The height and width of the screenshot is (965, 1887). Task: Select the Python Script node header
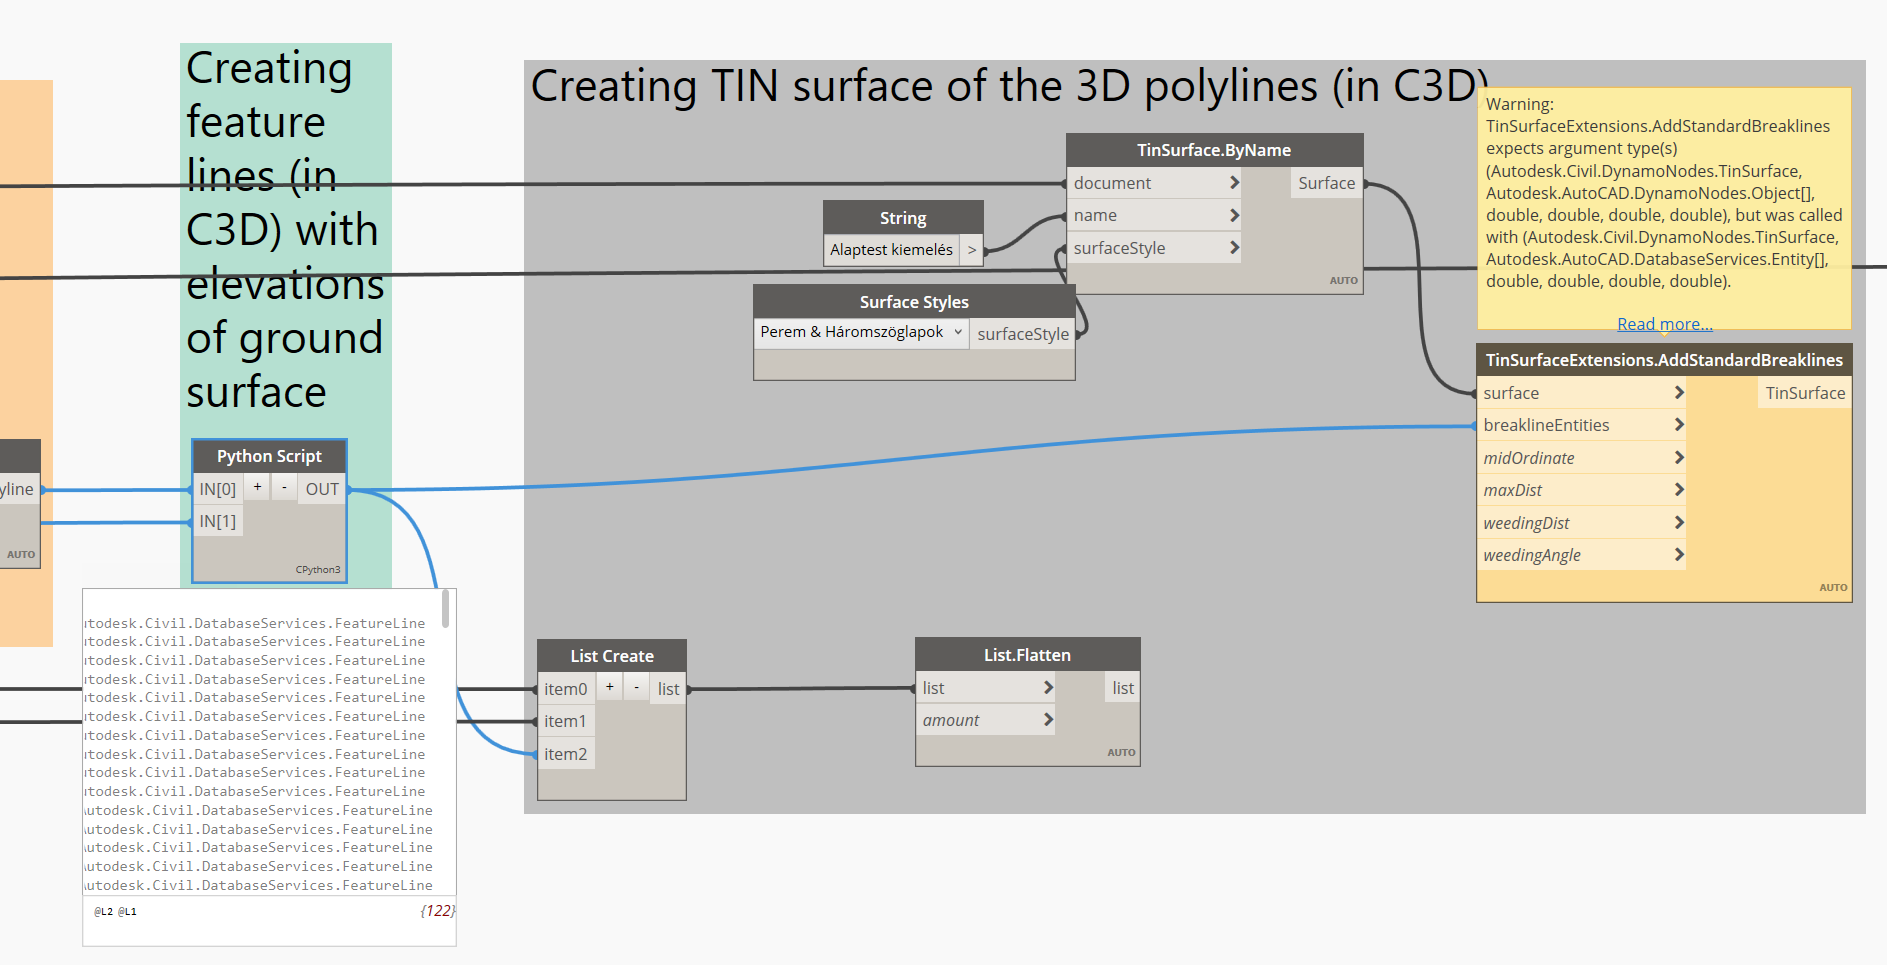coord(269,456)
